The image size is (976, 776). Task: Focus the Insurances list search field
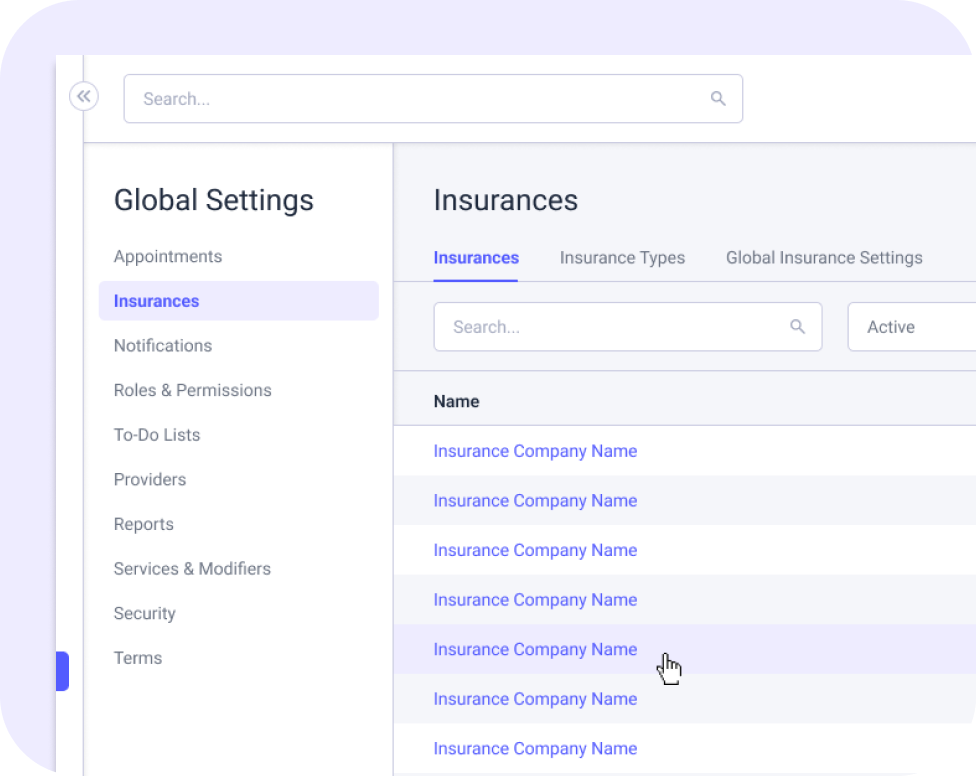tap(610, 327)
